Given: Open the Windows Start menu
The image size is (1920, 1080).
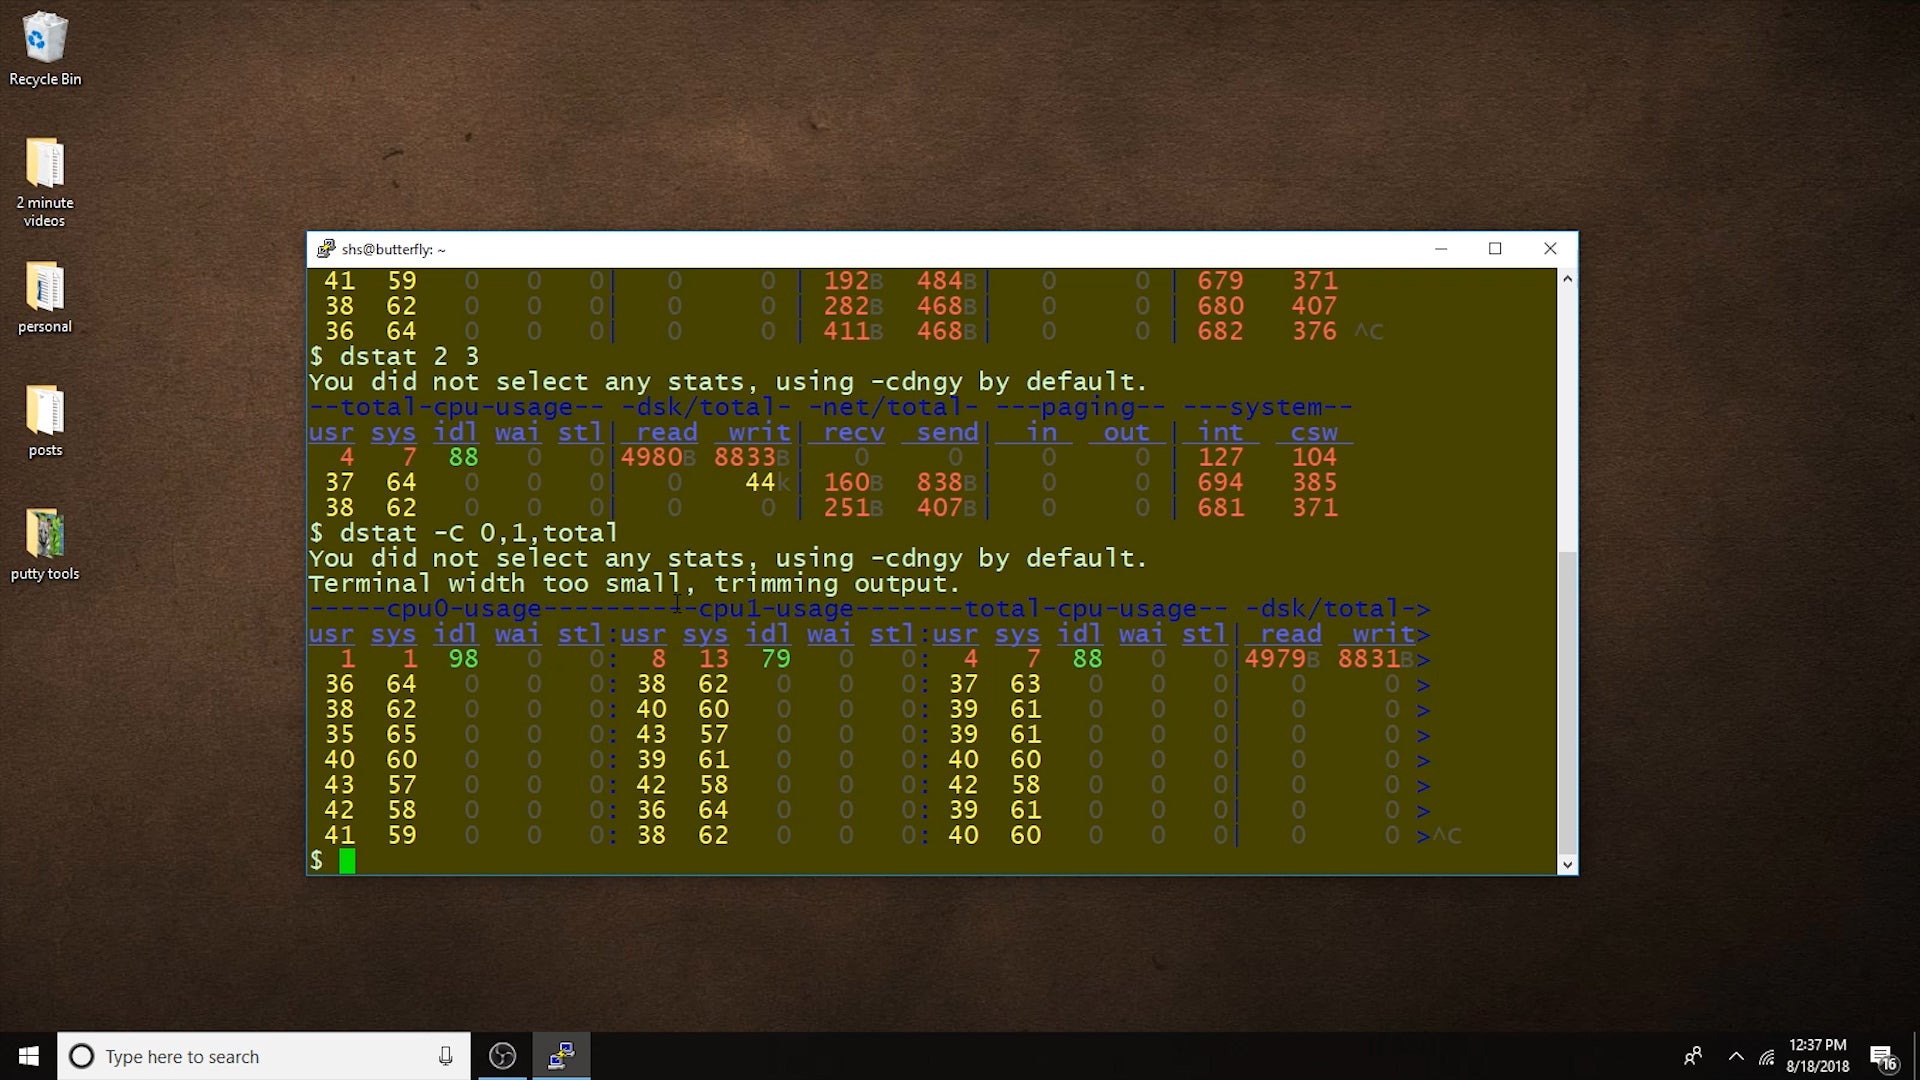Looking at the screenshot, I should coord(28,1056).
